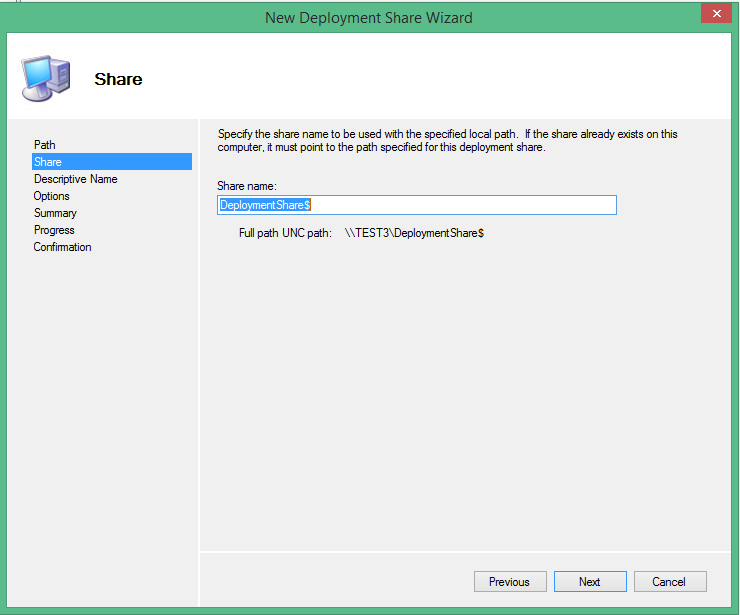Image resolution: width=740 pixels, height=615 pixels.
Task: Select the highlighted Share step in sidebar
Action: pos(48,162)
